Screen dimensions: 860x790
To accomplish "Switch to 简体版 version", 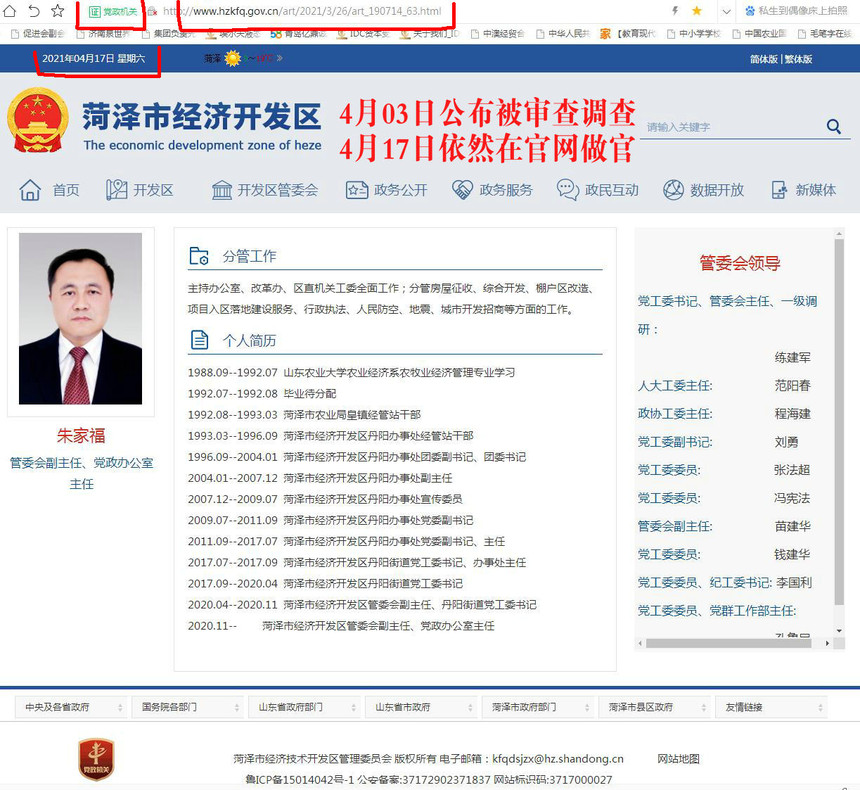I will pos(764,59).
